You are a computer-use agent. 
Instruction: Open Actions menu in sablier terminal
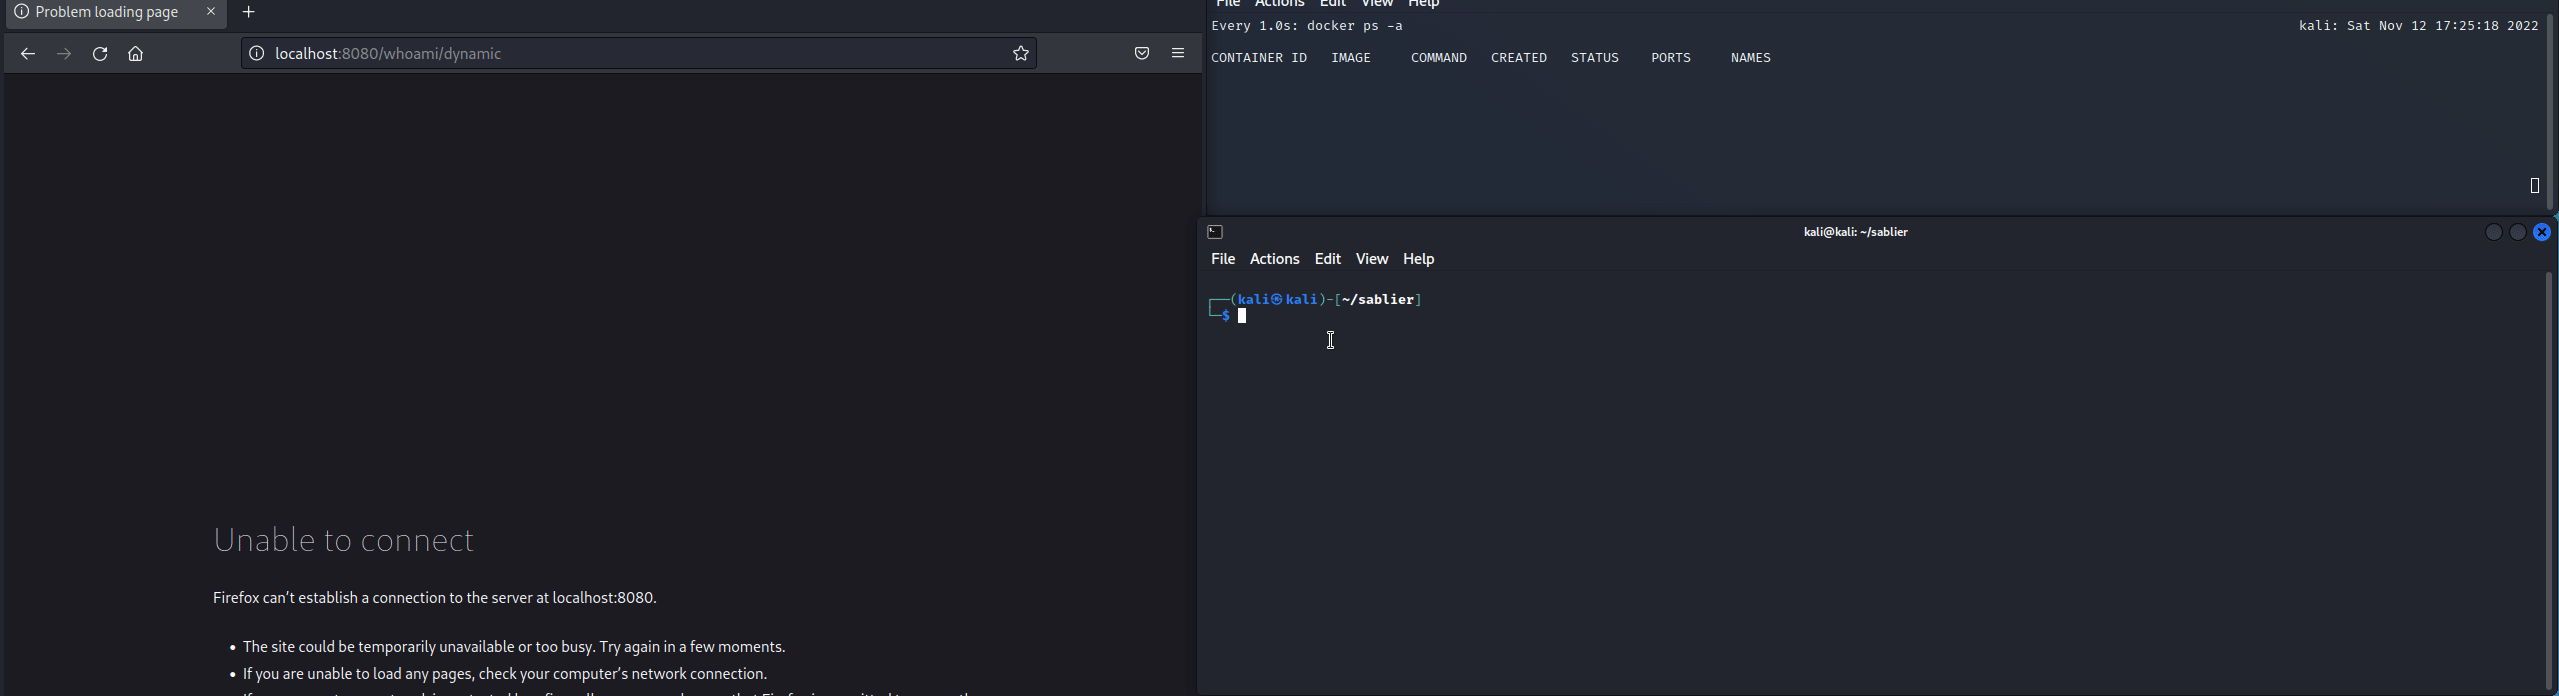[1274, 259]
